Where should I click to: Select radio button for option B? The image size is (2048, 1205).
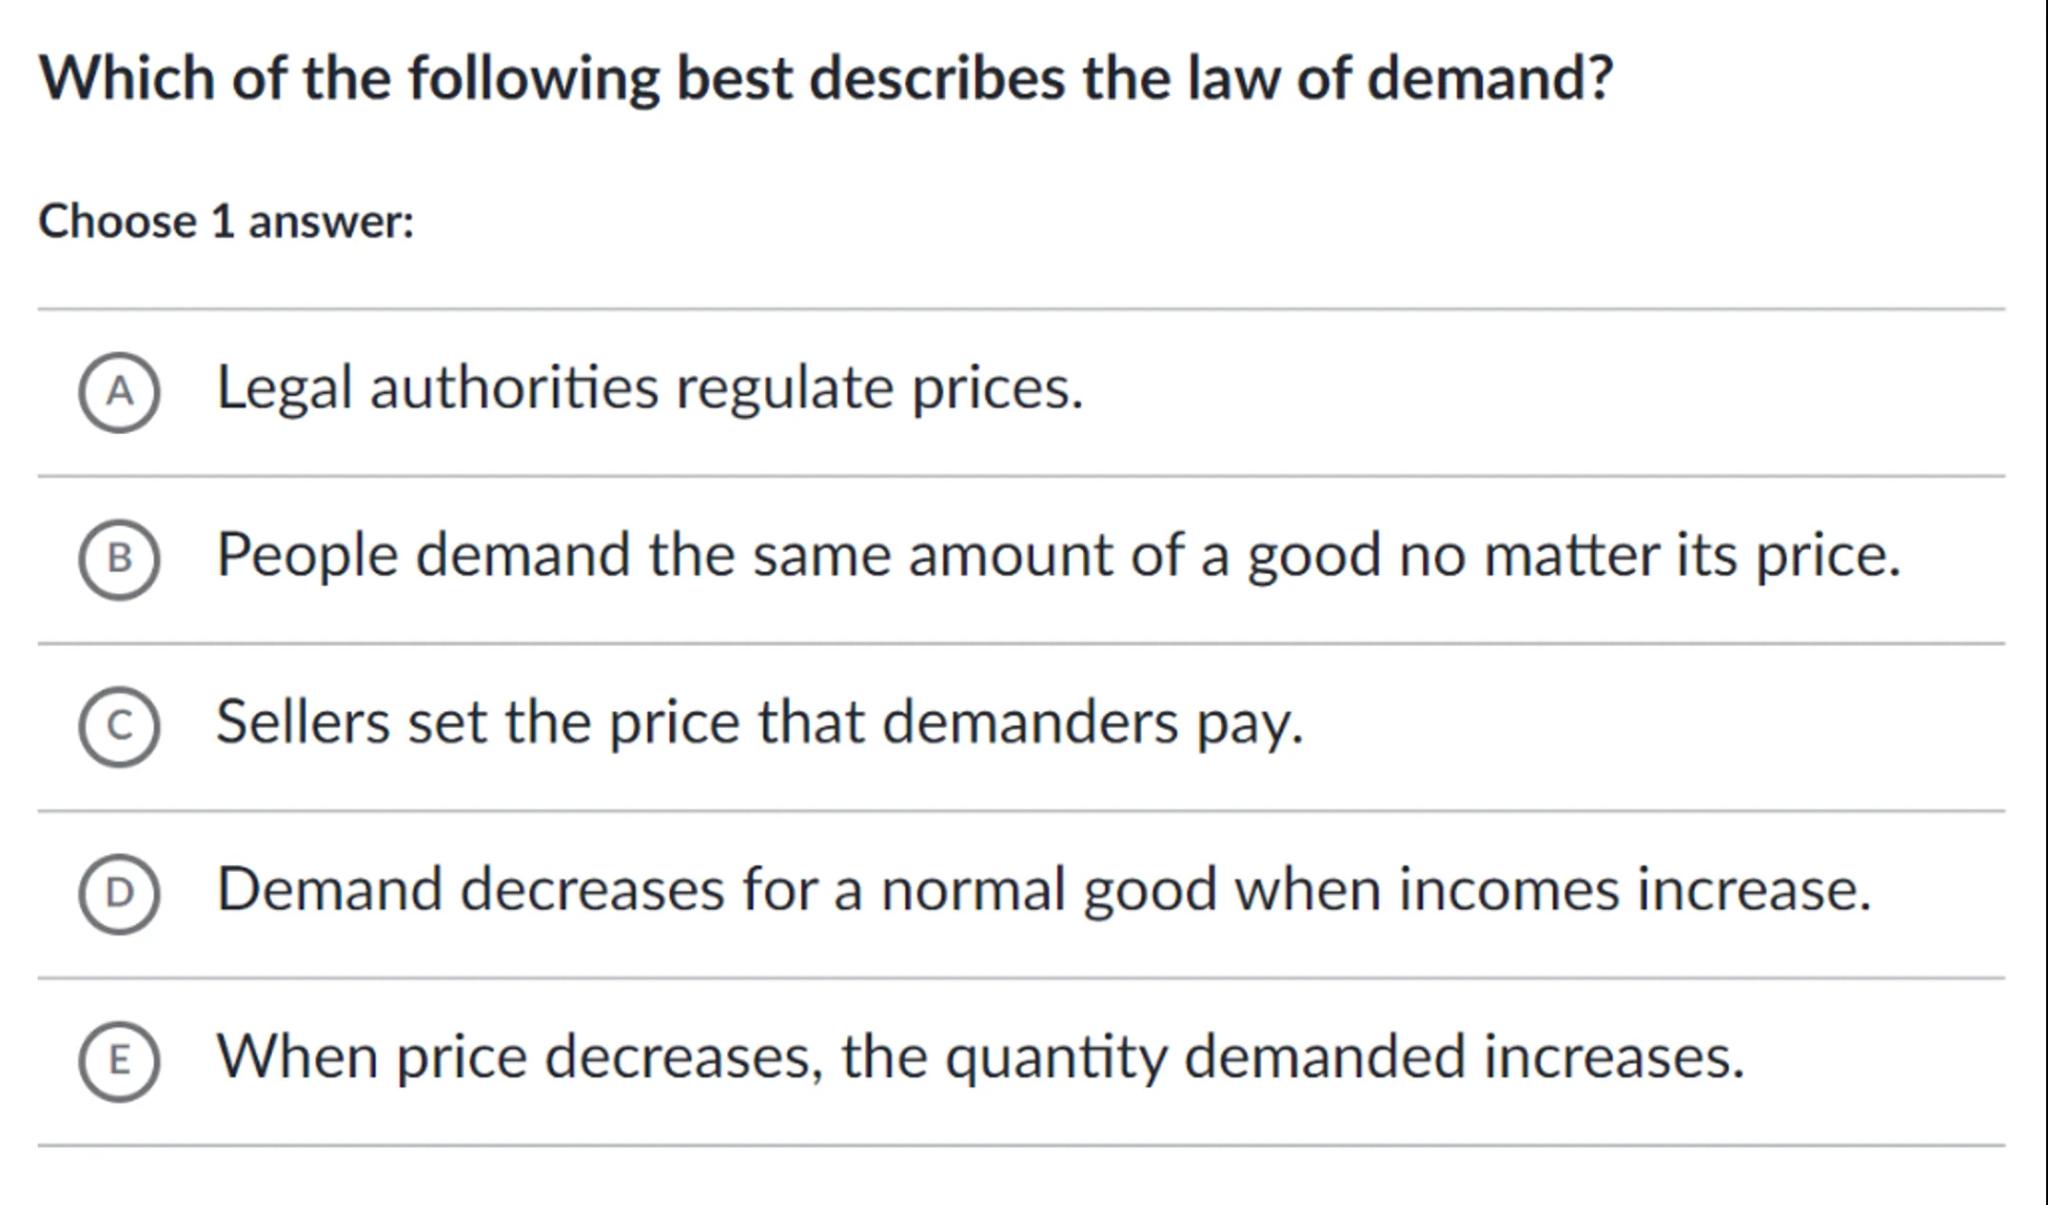[x=119, y=558]
